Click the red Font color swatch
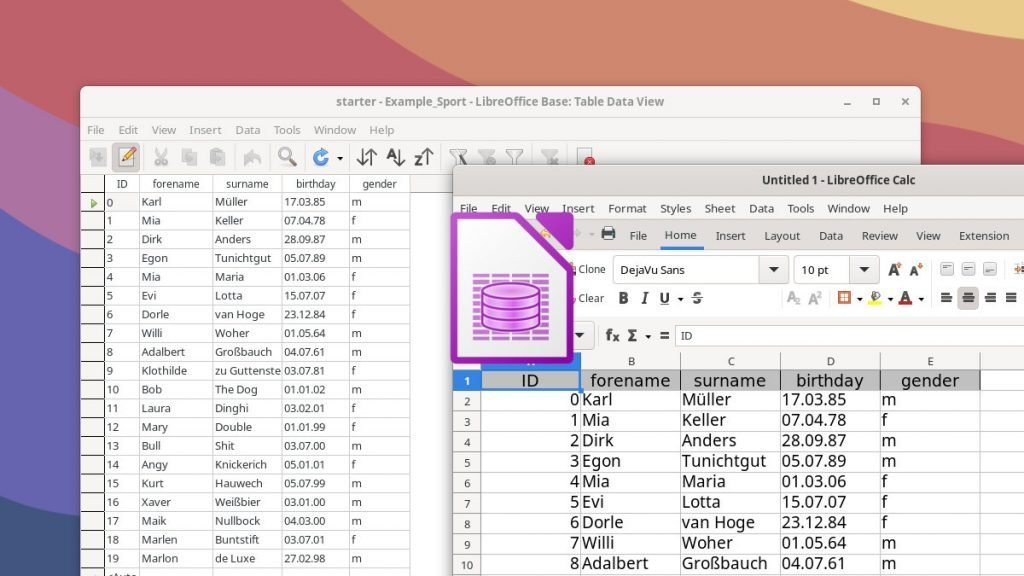This screenshot has height=576, width=1024. tap(905, 298)
